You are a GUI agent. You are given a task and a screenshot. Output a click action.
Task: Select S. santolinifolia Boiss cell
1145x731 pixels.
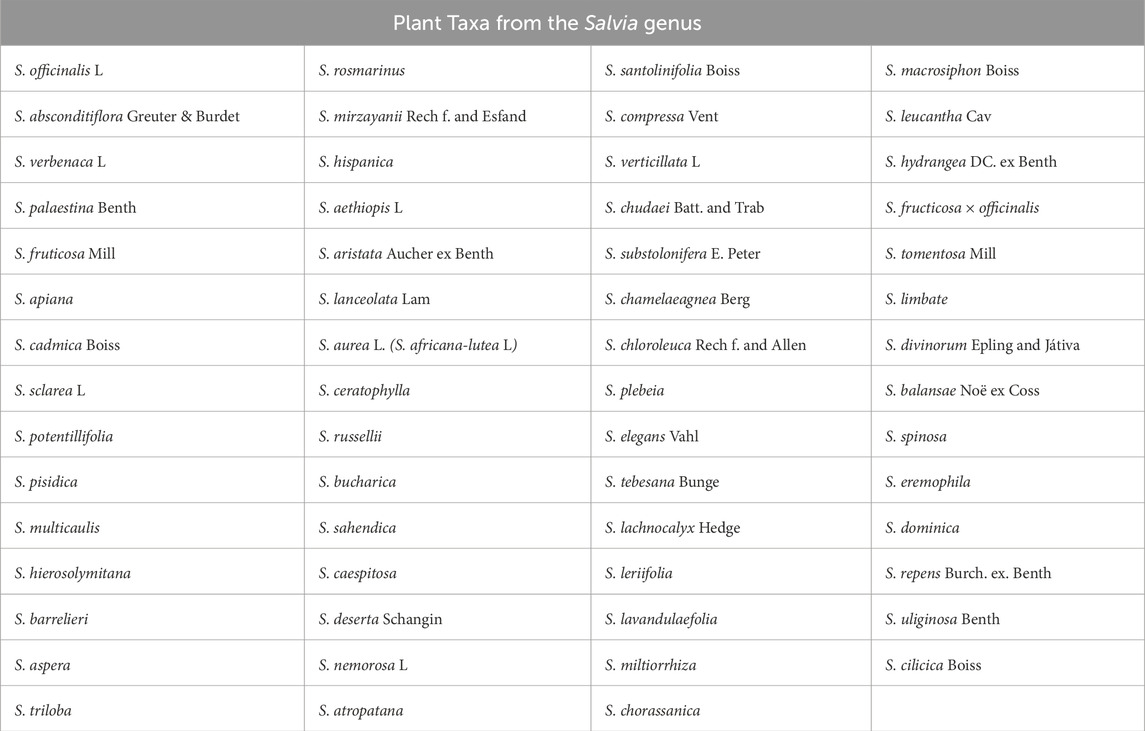(x=672, y=70)
